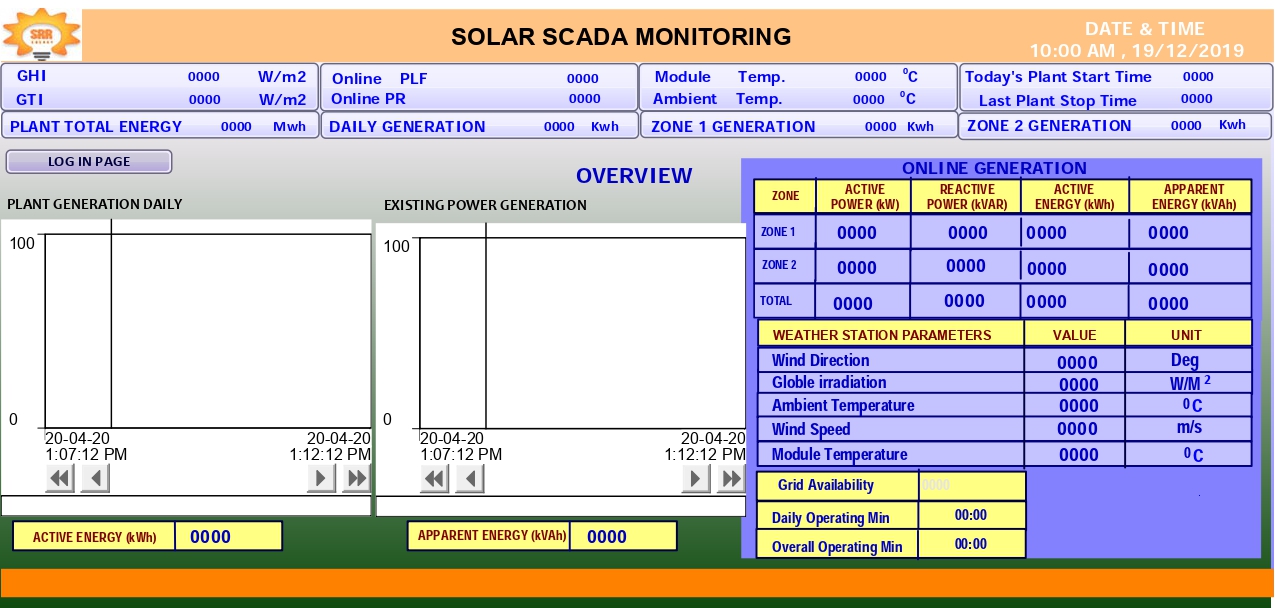The image size is (1275, 608).
Task: Click the SRR sun logo icon
Action: pyautogui.click(x=42, y=35)
